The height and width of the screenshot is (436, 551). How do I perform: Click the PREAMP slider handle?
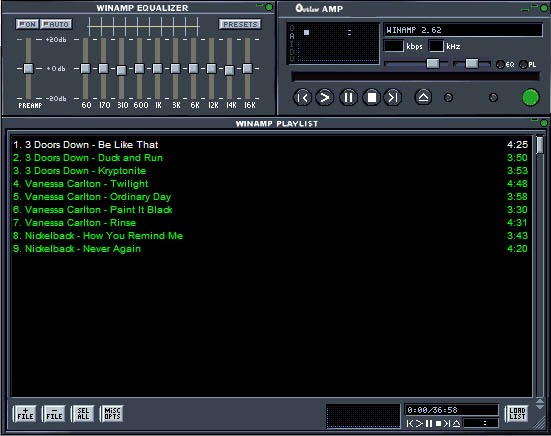click(x=28, y=69)
